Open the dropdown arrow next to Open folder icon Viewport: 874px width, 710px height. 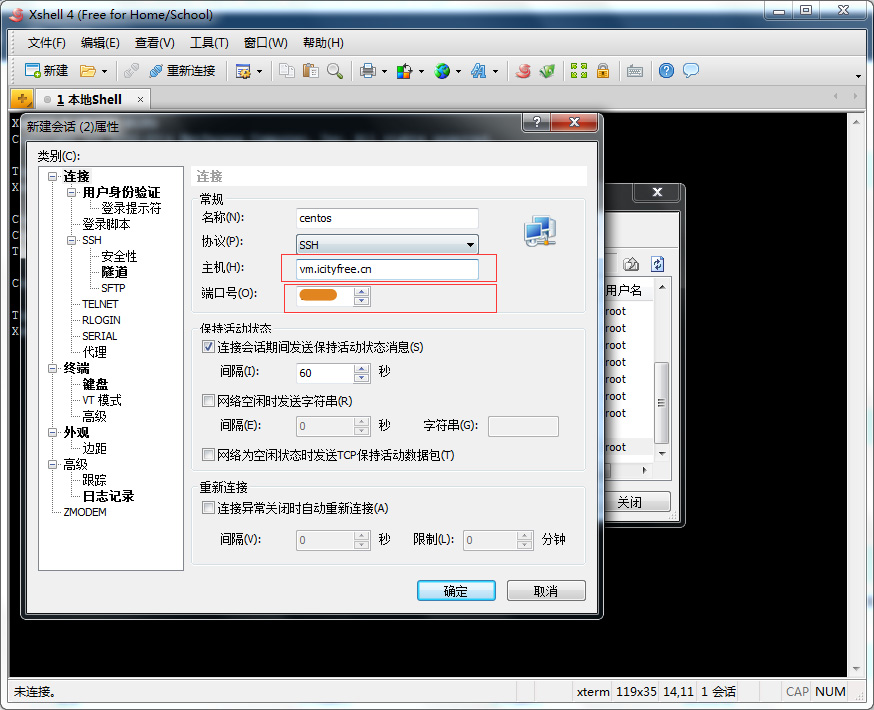pyautogui.click(x=104, y=71)
